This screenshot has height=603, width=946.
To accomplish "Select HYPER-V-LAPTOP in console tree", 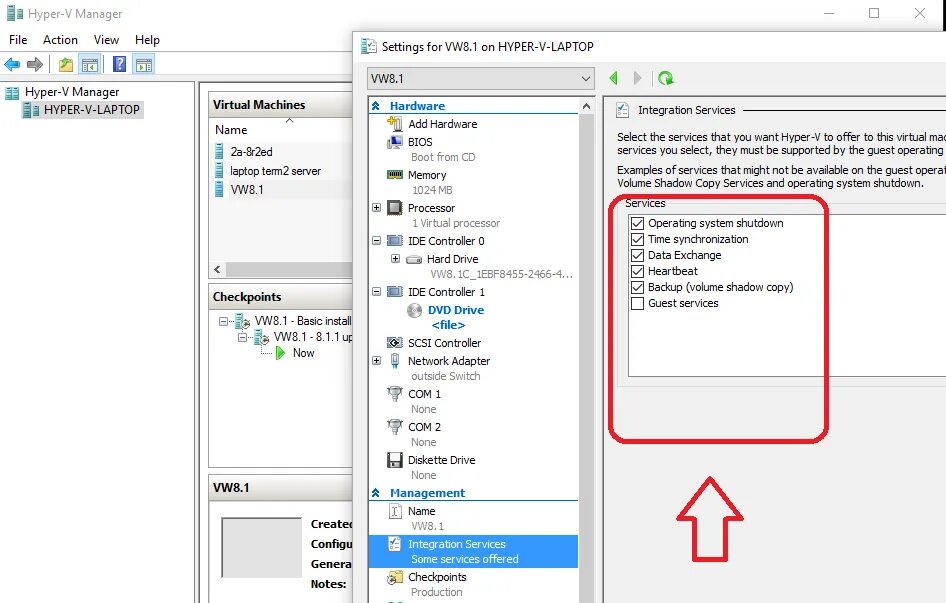I will pos(91,110).
